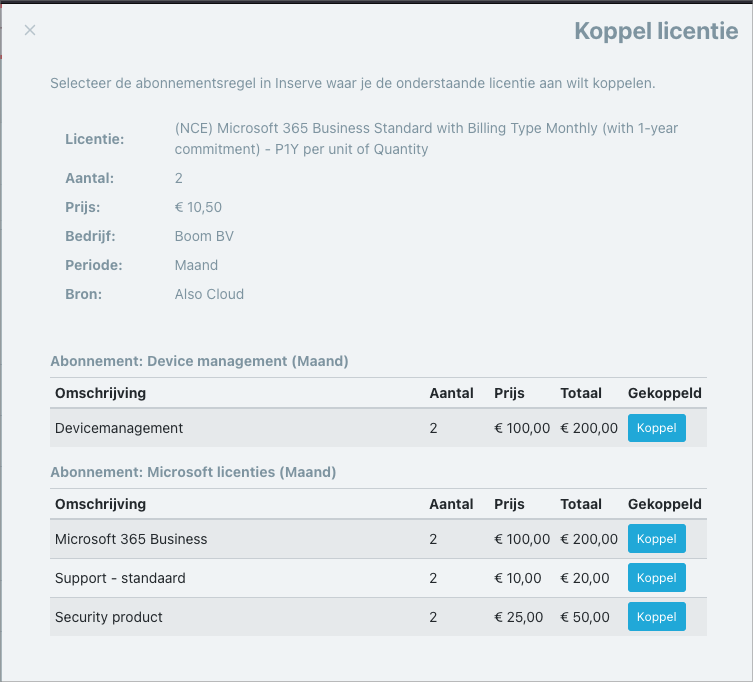Click the Koppel licentie dialog title
This screenshot has width=753, height=682.
(x=656, y=31)
